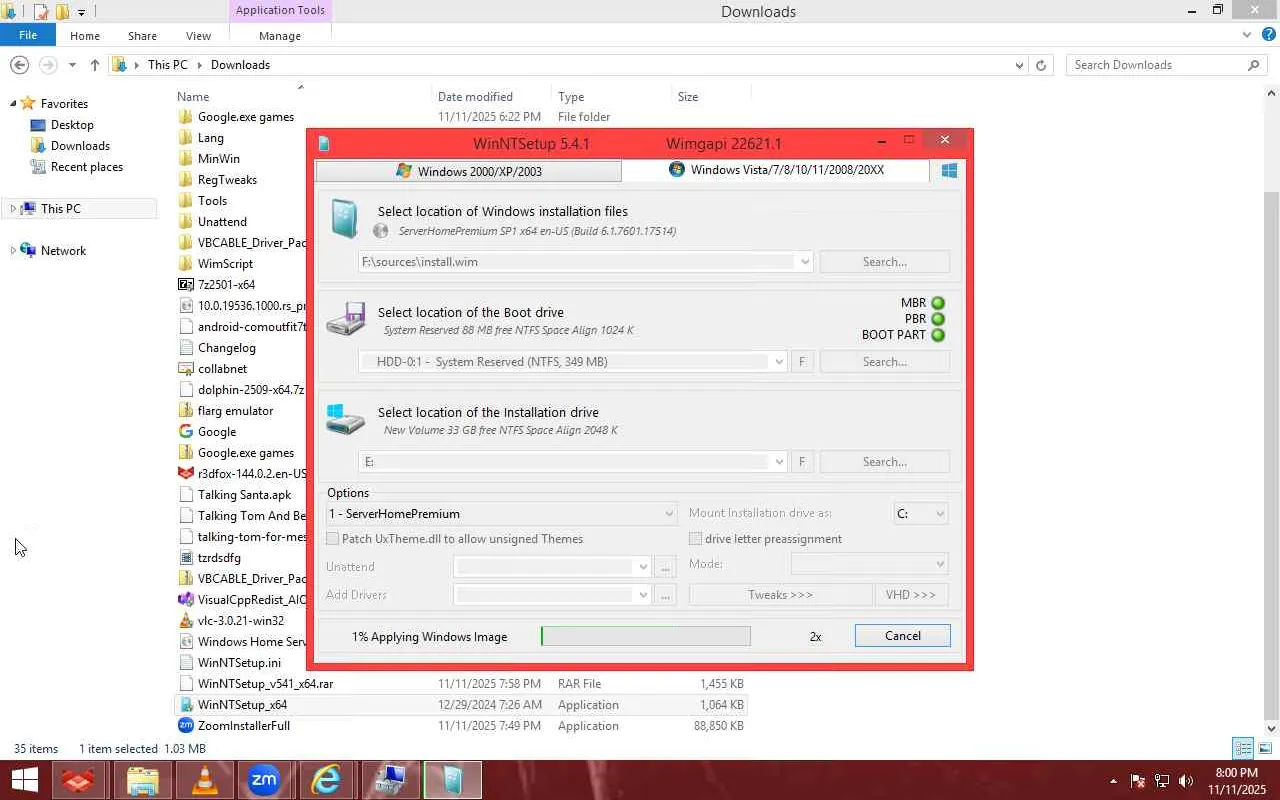Click the F button for Boot drive
Image resolution: width=1280 pixels, height=800 pixels.
coord(801,362)
